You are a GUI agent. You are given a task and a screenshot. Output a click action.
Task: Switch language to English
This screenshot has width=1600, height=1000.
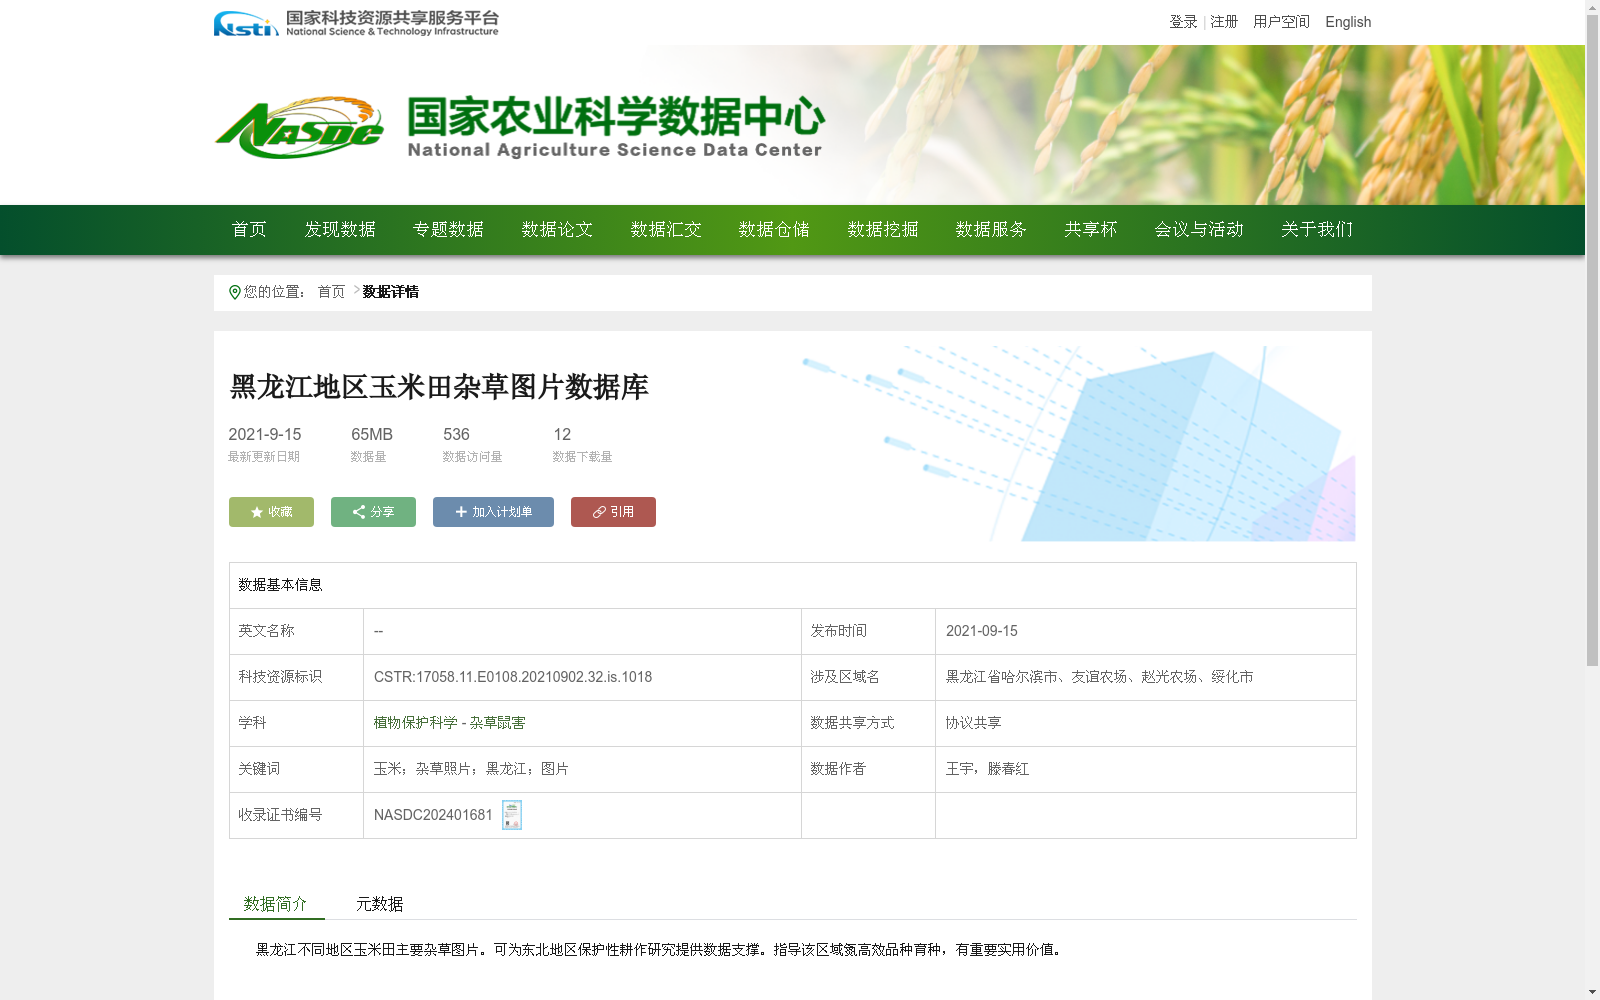coord(1348,22)
